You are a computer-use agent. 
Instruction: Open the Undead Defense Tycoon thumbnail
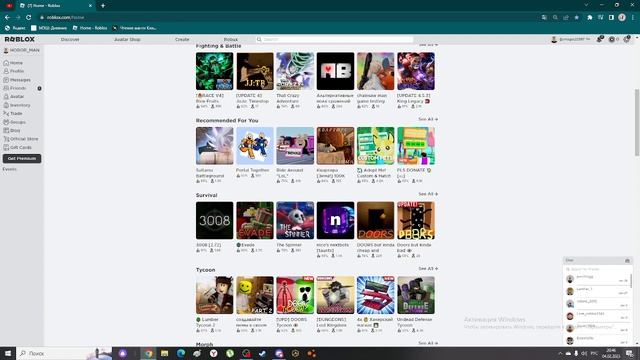pos(416,295)
